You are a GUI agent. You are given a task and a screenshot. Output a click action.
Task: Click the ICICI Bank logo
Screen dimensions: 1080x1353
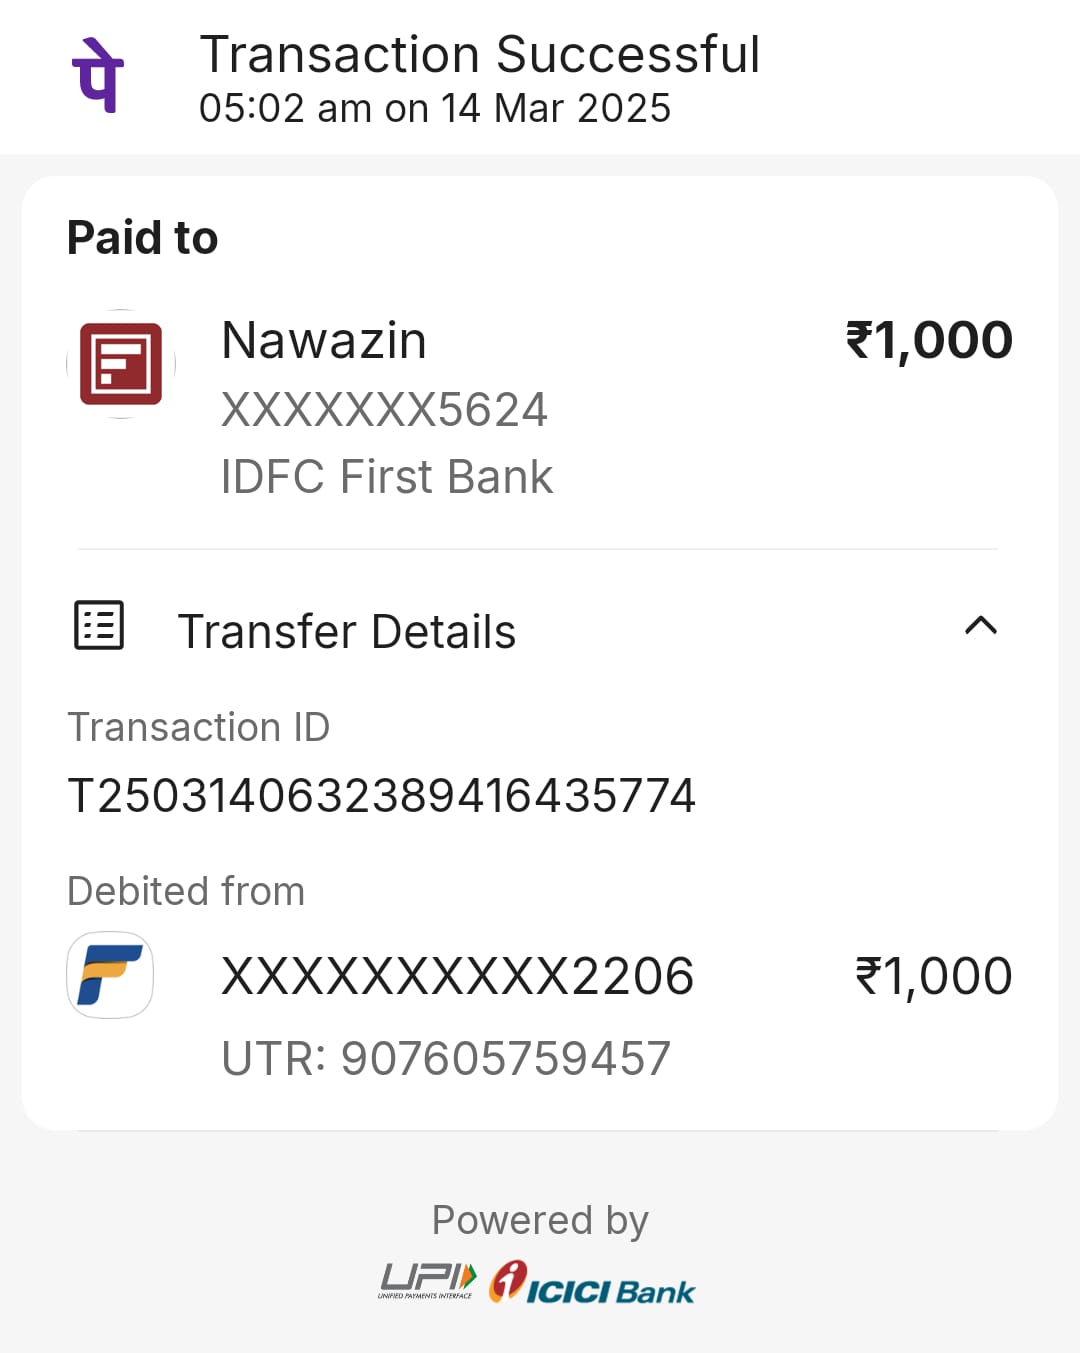coord(592,1283)
